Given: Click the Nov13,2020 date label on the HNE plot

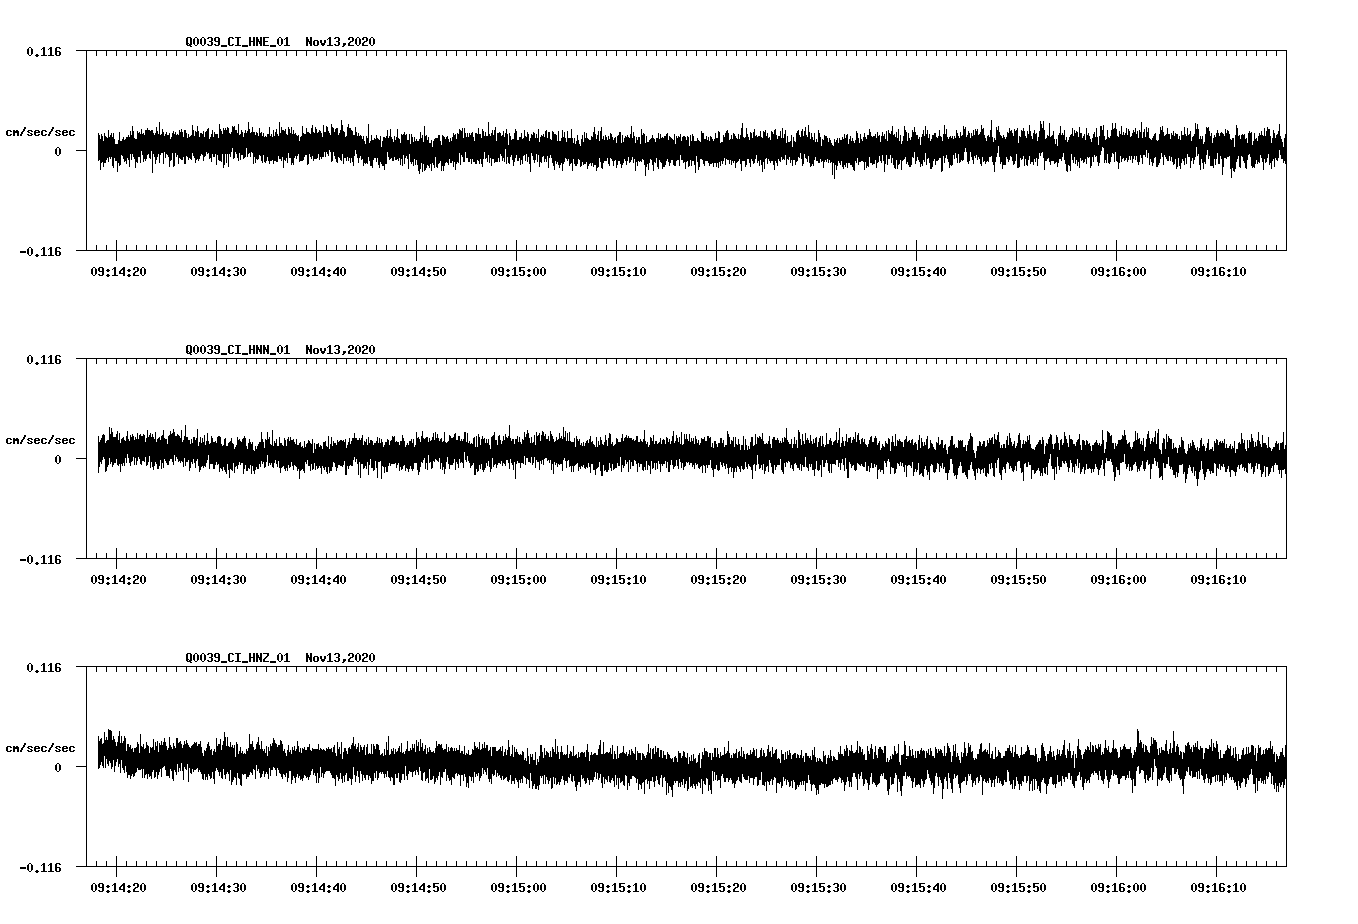Looking at the screenshot, I should pyautogui.click(x=340, y=42).
